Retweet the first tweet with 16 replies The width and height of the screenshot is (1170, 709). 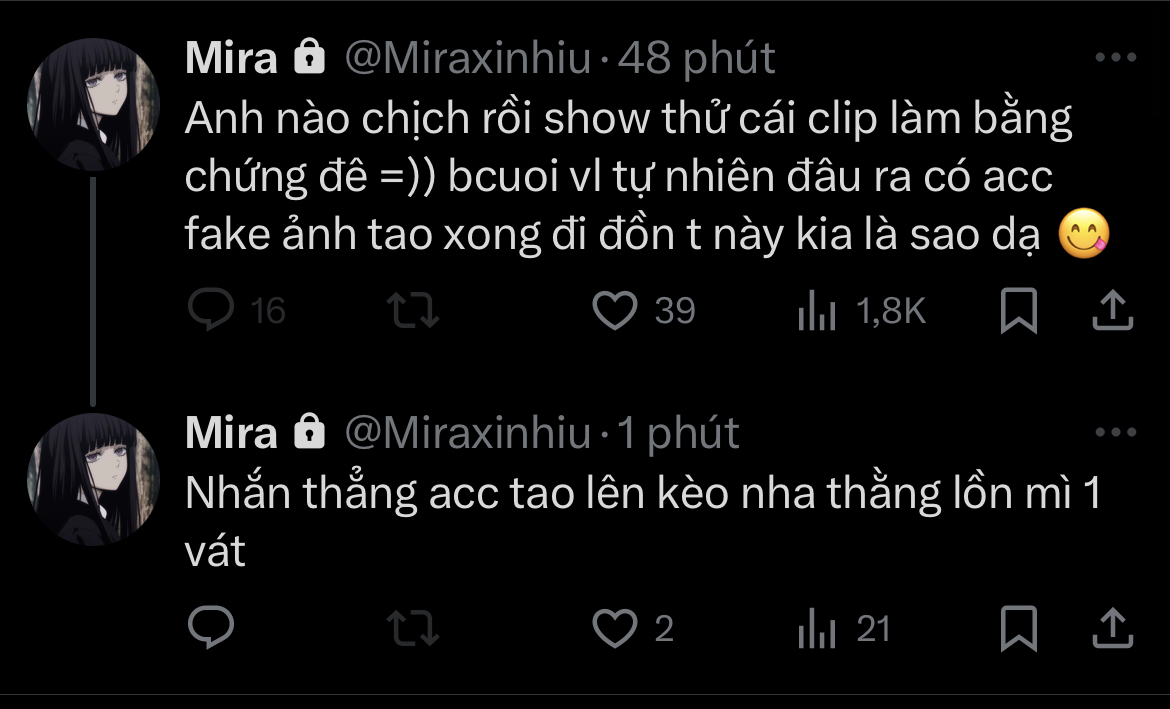tap(413, 312)
